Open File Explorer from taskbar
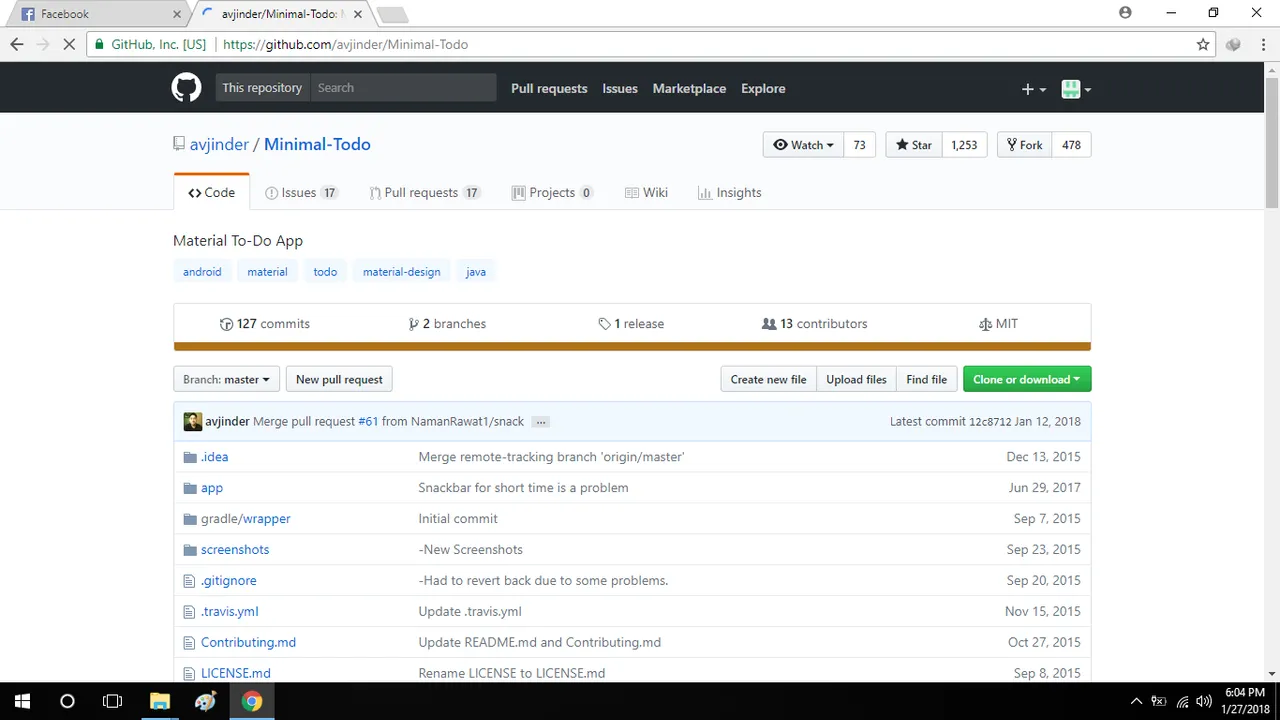Screen dimensions: 1280x720 click(160, 701)
